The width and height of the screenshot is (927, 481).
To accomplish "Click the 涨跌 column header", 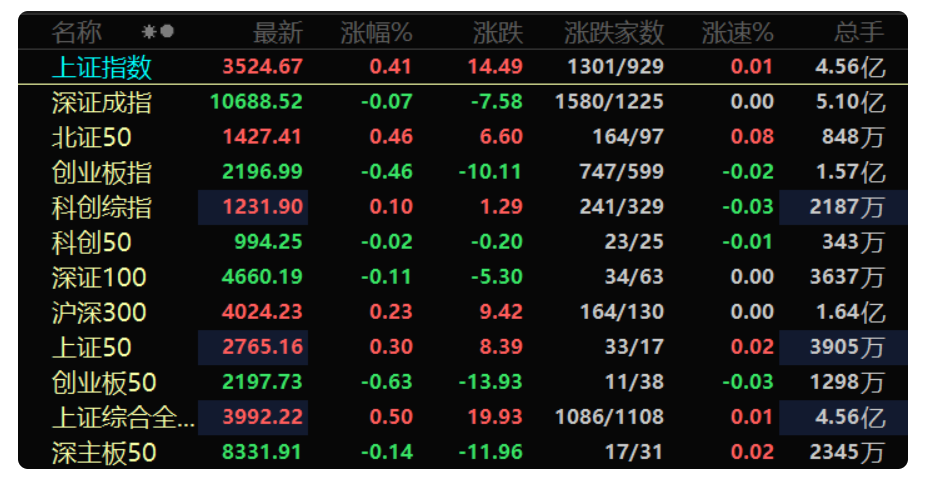I will click(498, 32).
